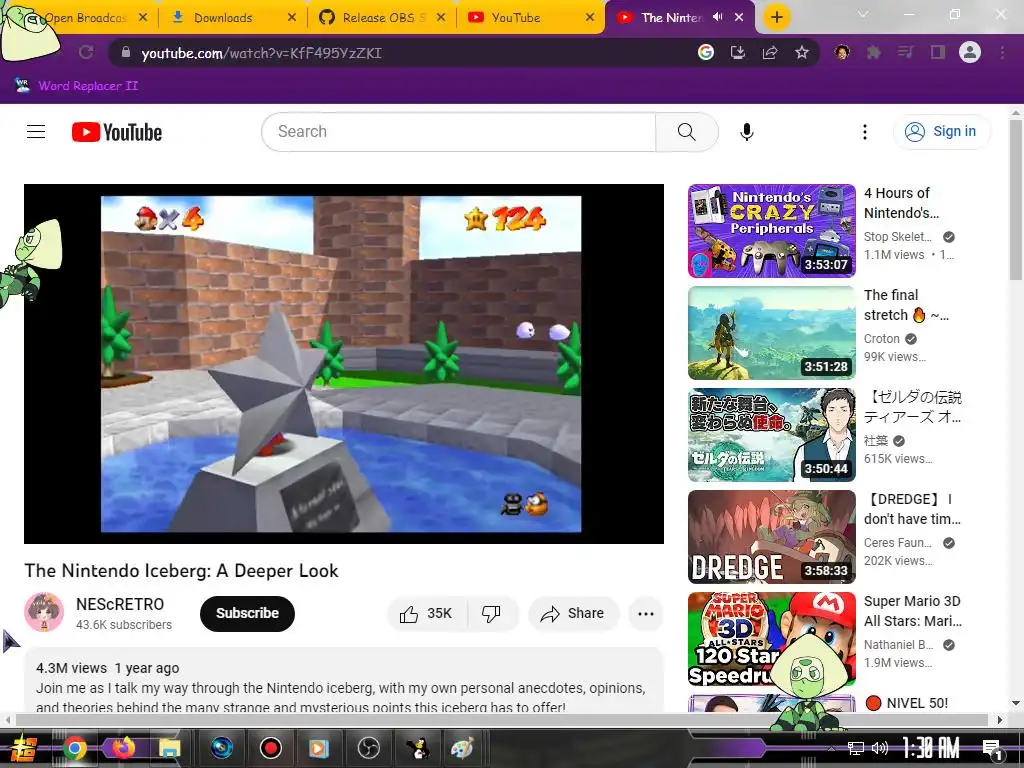Viewport: 1024px width, 768px height.
Task: Like the video with 35K thumbs up
Action: [426, 614]
